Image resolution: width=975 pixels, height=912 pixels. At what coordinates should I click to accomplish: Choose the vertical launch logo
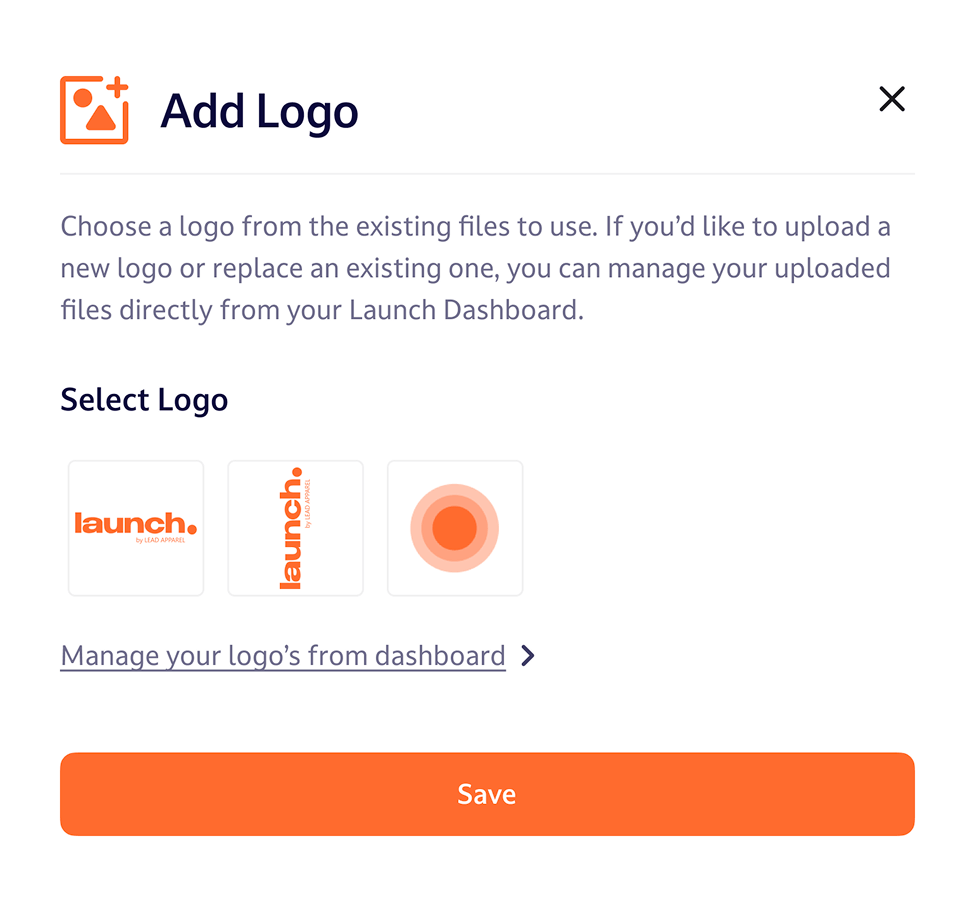pyautogui.click(x=296, y=528)
